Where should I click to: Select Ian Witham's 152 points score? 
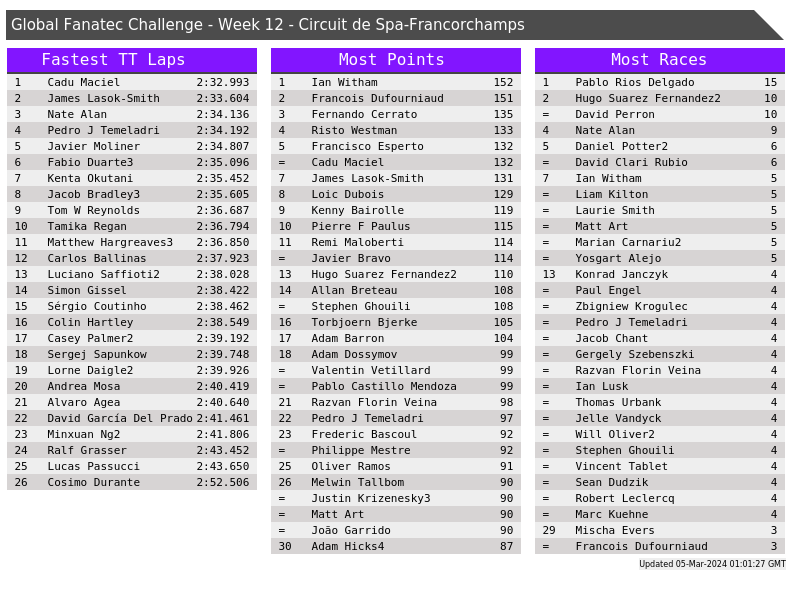pos(503,82)
